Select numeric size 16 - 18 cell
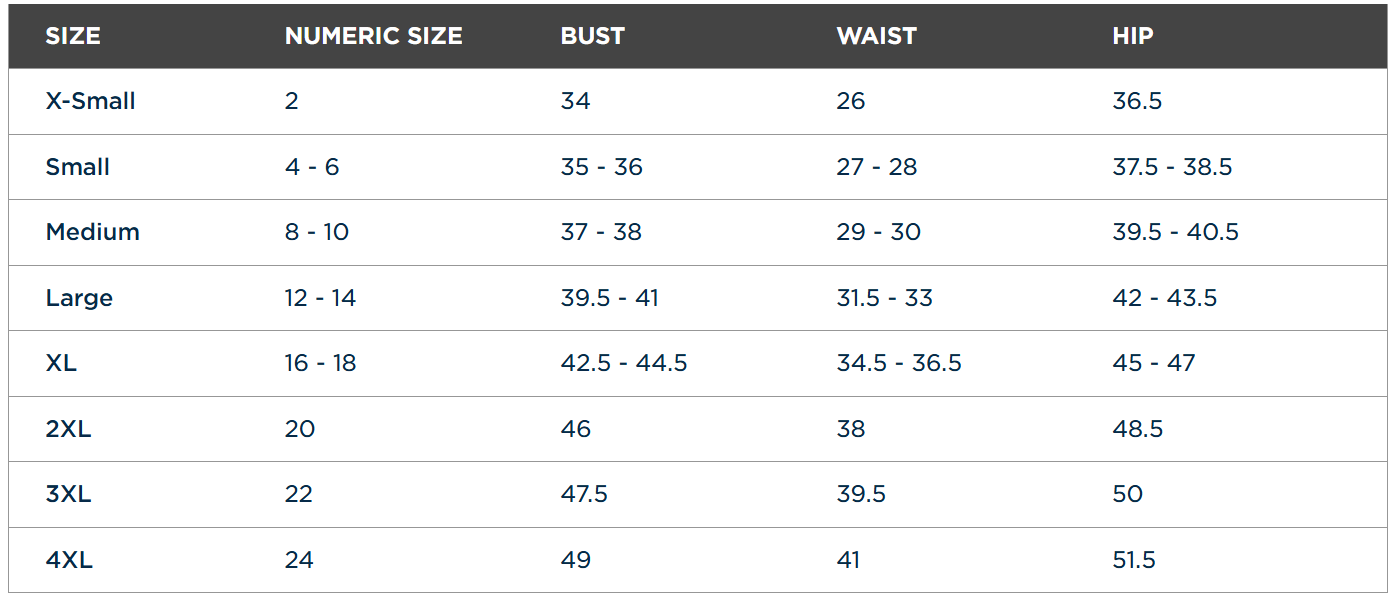The image size is (1398, 605). pyautogui.click(x=320, y=363)
